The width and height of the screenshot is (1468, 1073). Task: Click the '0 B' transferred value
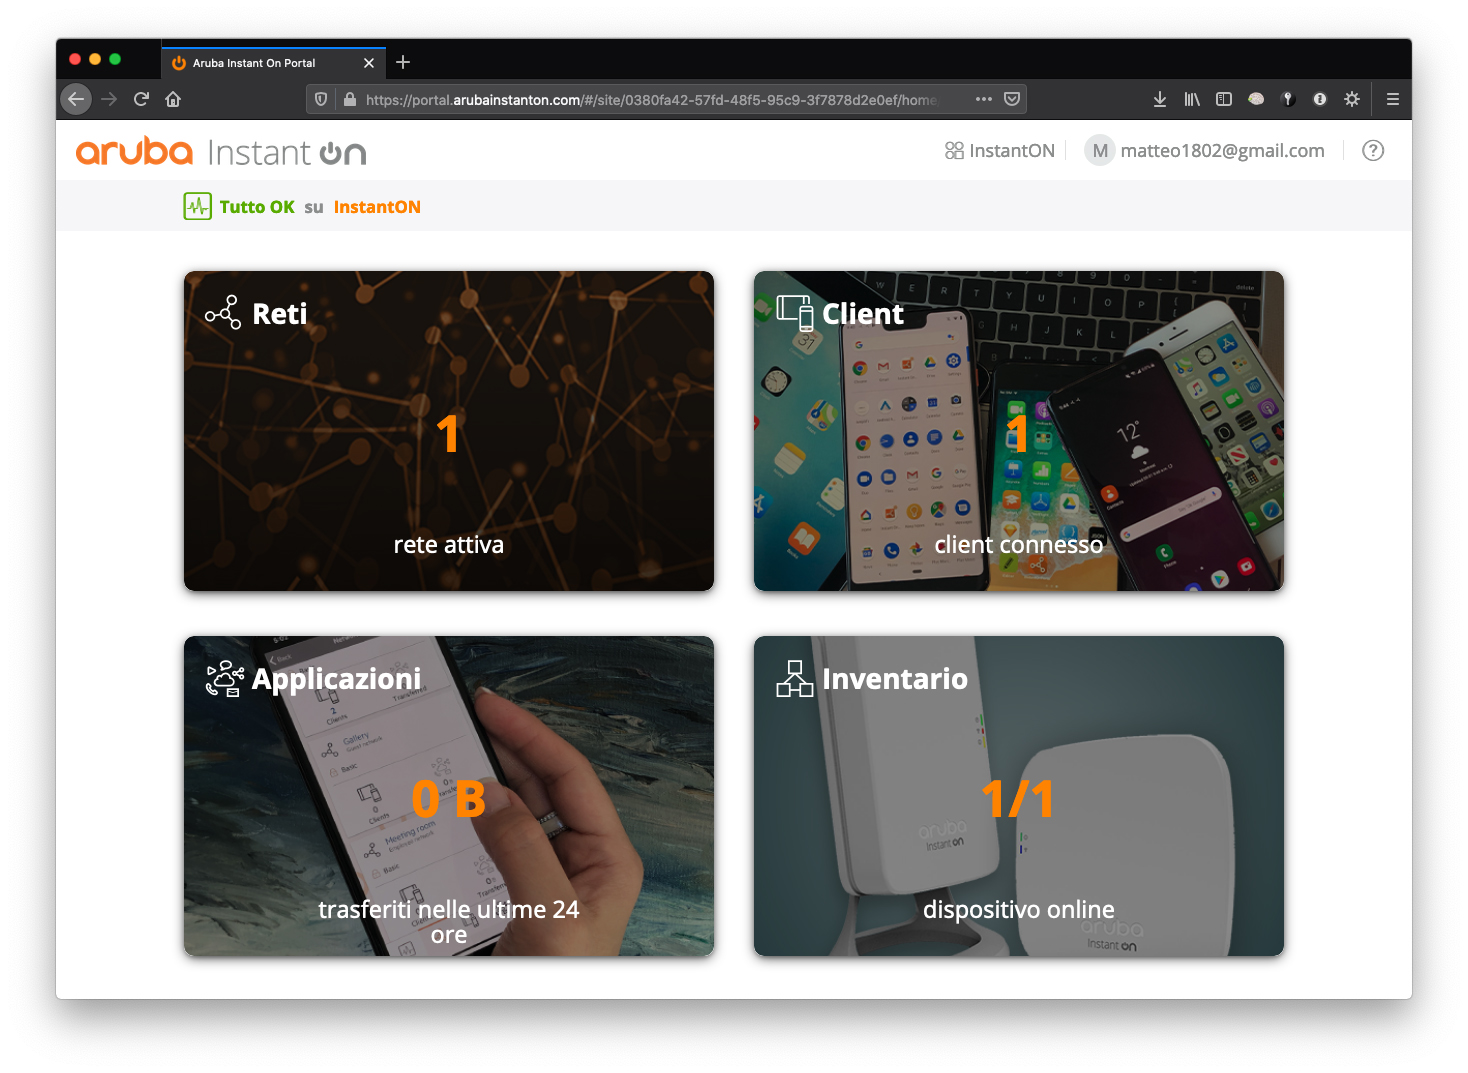pyautogui.click(x=449, y=799)
